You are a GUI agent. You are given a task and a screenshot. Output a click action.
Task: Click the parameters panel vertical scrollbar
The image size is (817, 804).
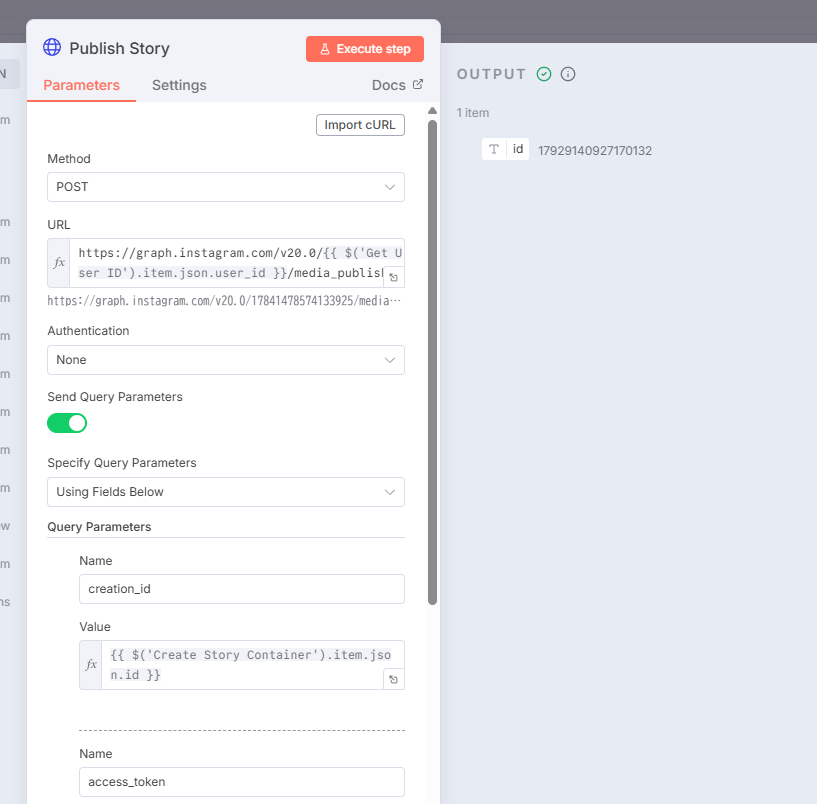click(432, 360)
